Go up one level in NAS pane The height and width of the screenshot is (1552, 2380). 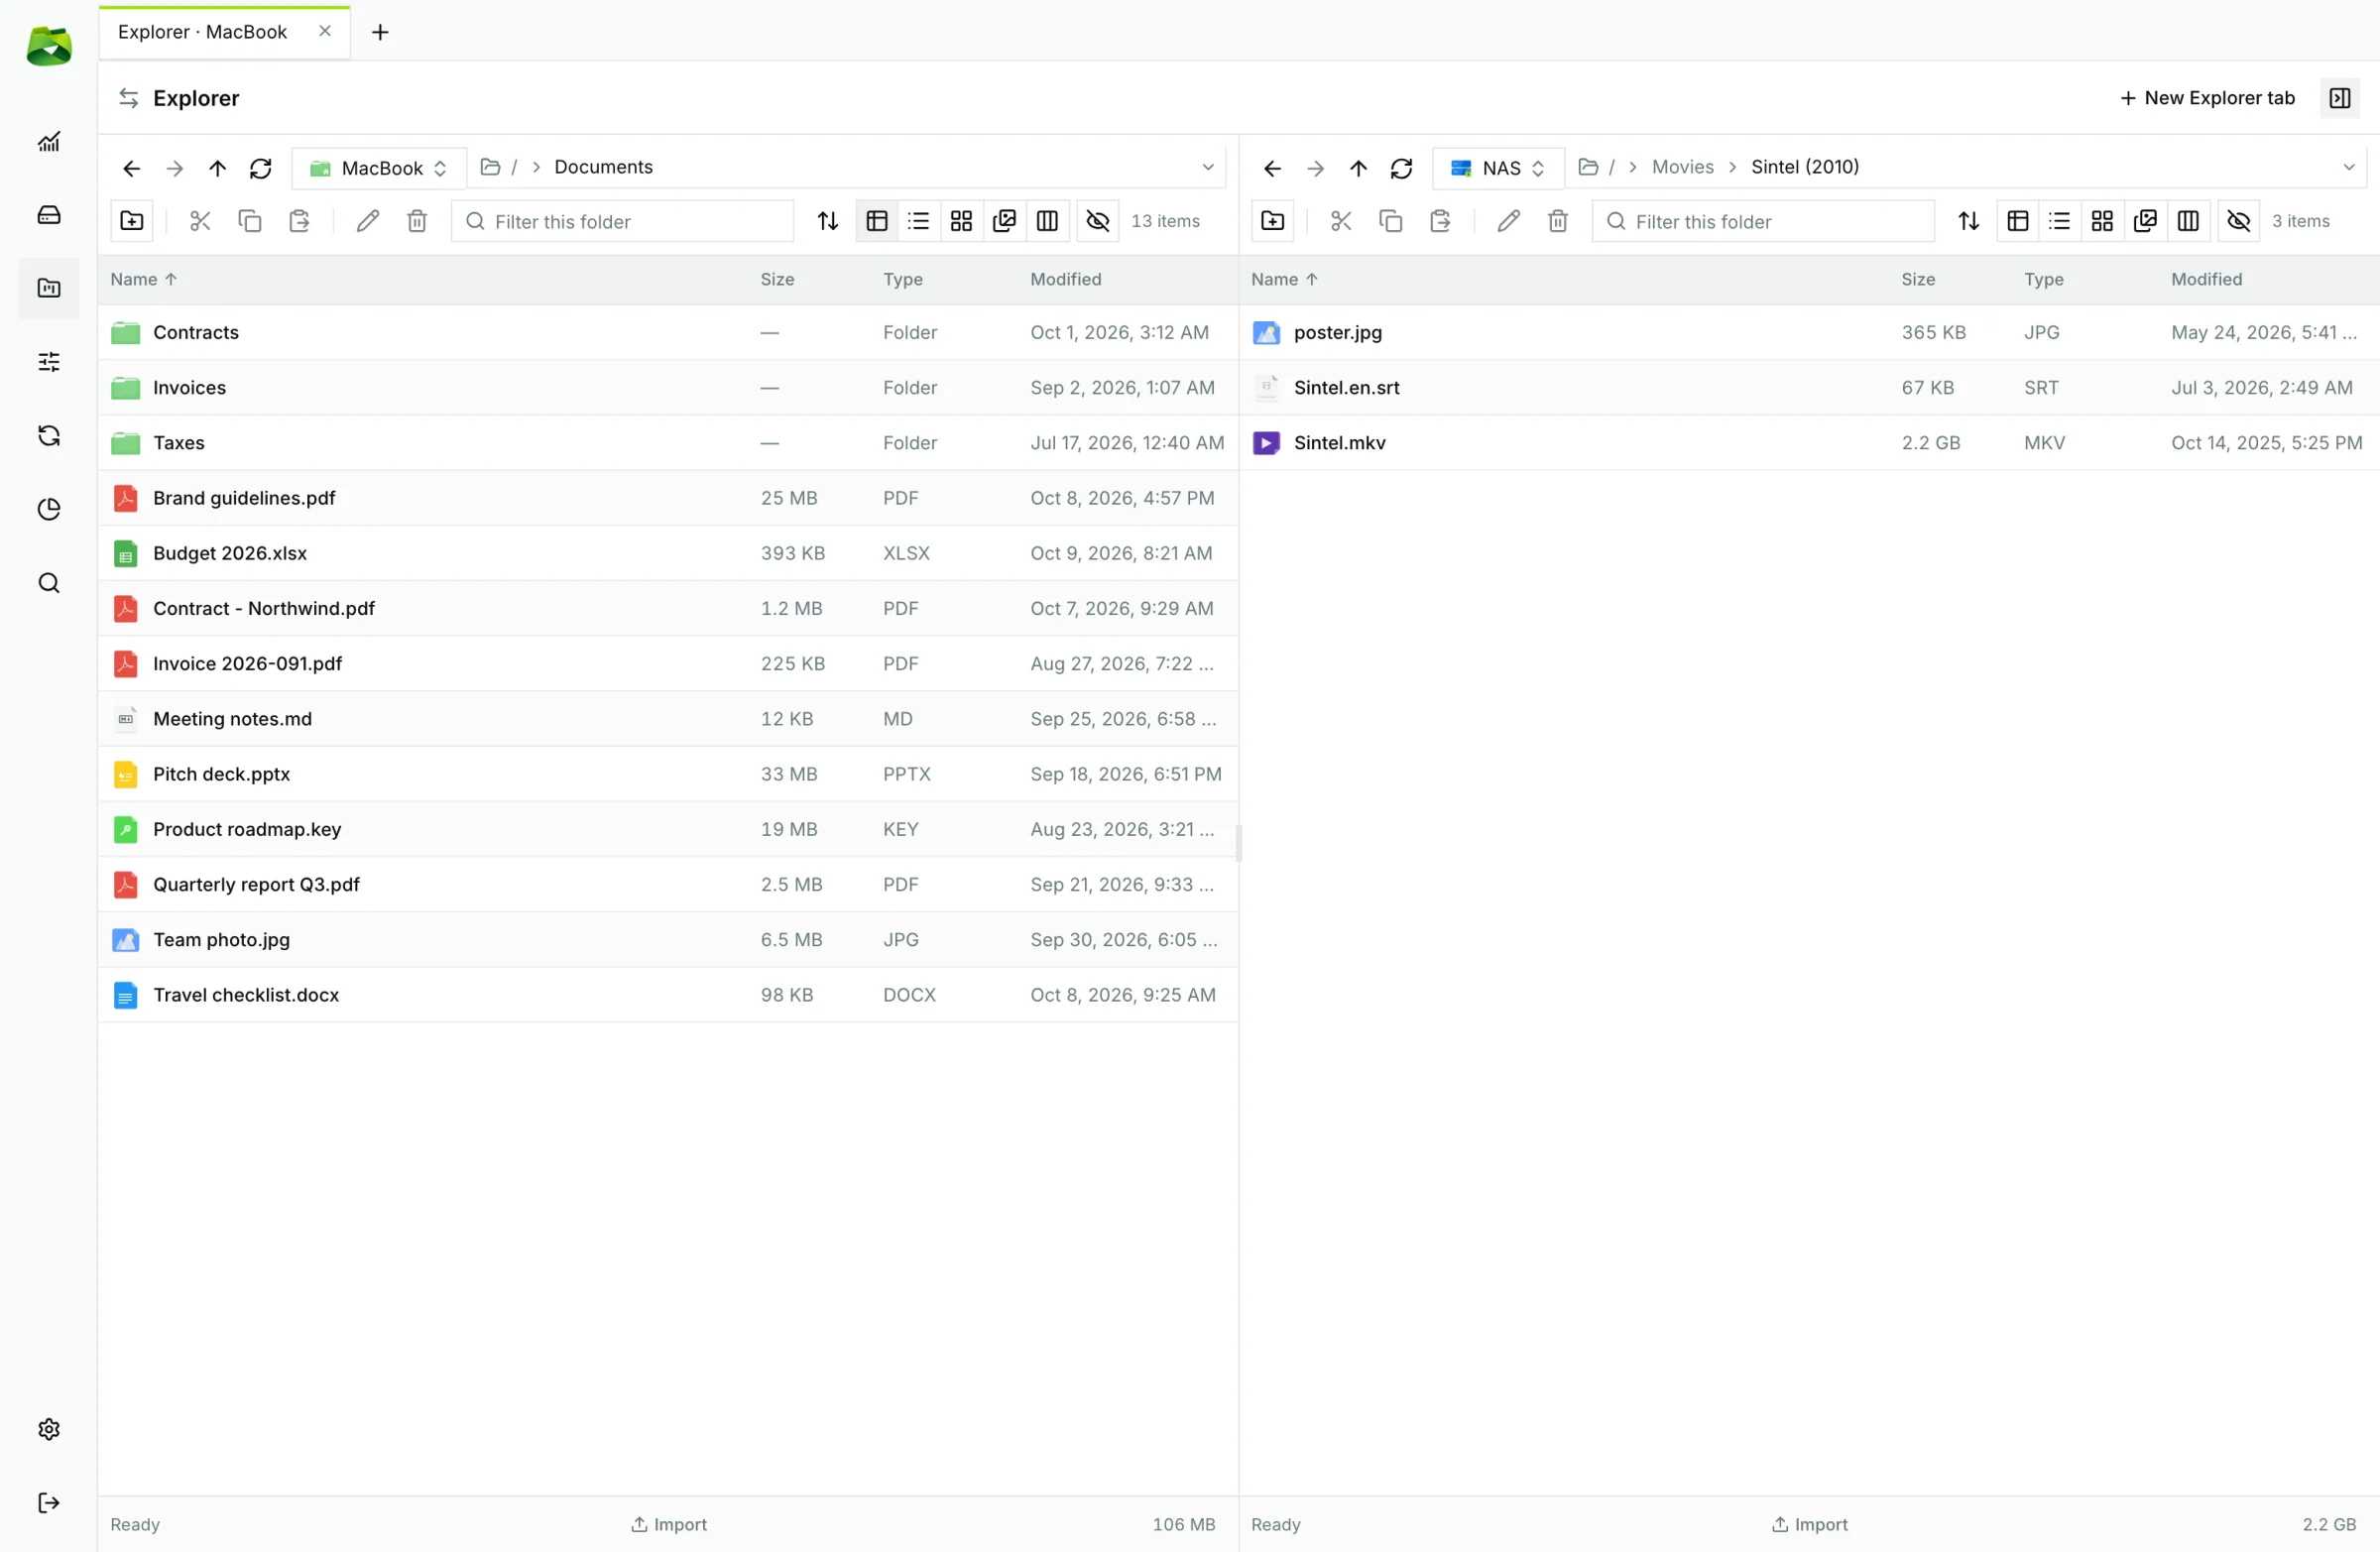coord(1358,168)
